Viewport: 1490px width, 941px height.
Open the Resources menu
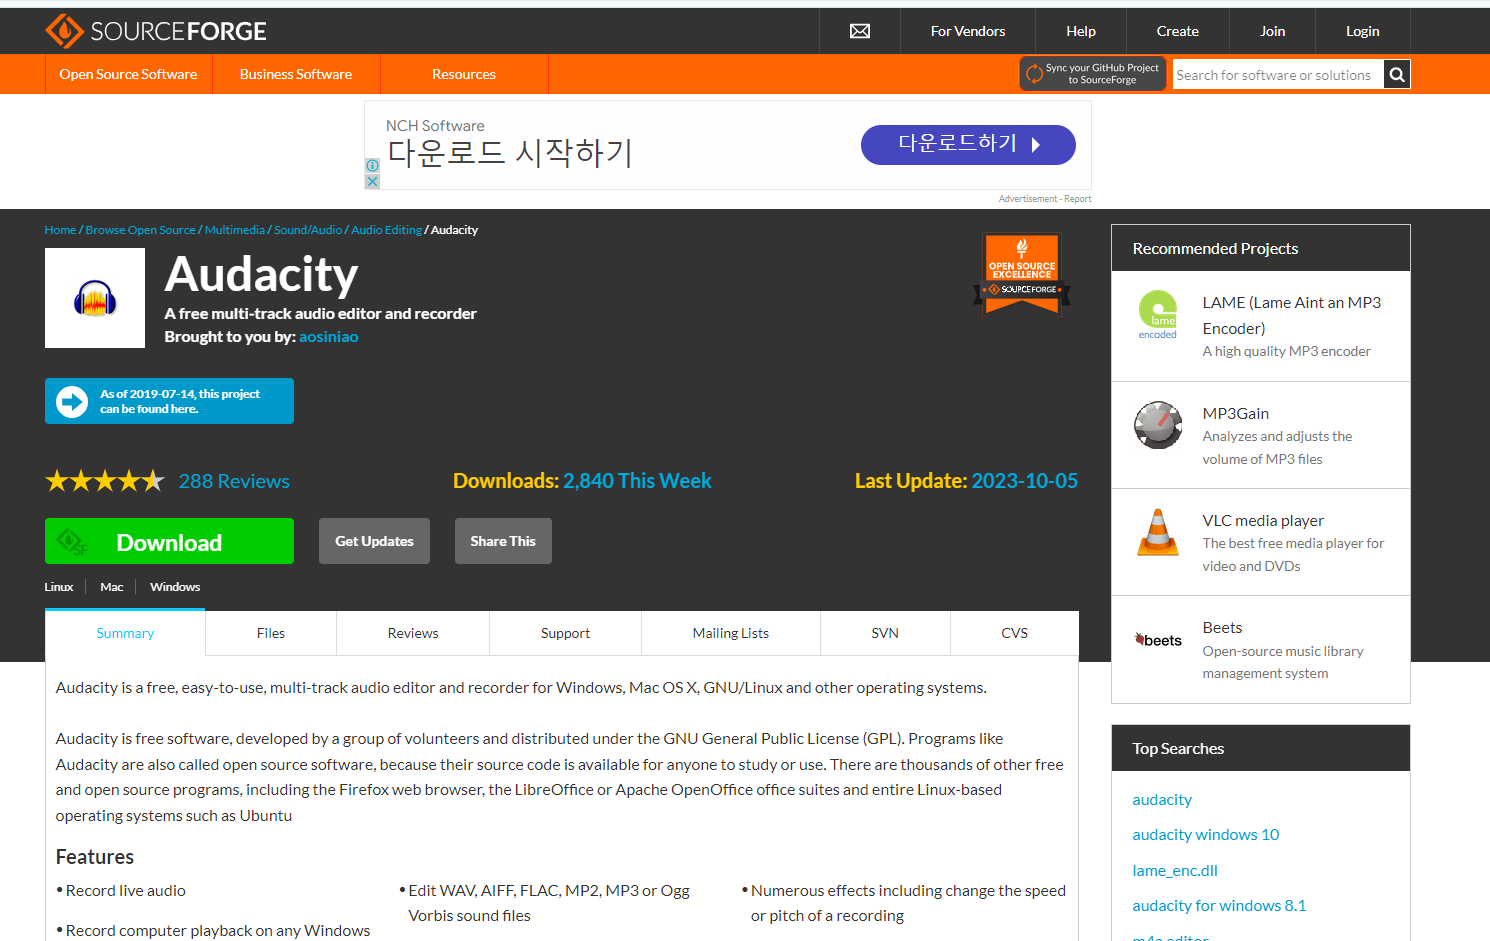[463, 74]
